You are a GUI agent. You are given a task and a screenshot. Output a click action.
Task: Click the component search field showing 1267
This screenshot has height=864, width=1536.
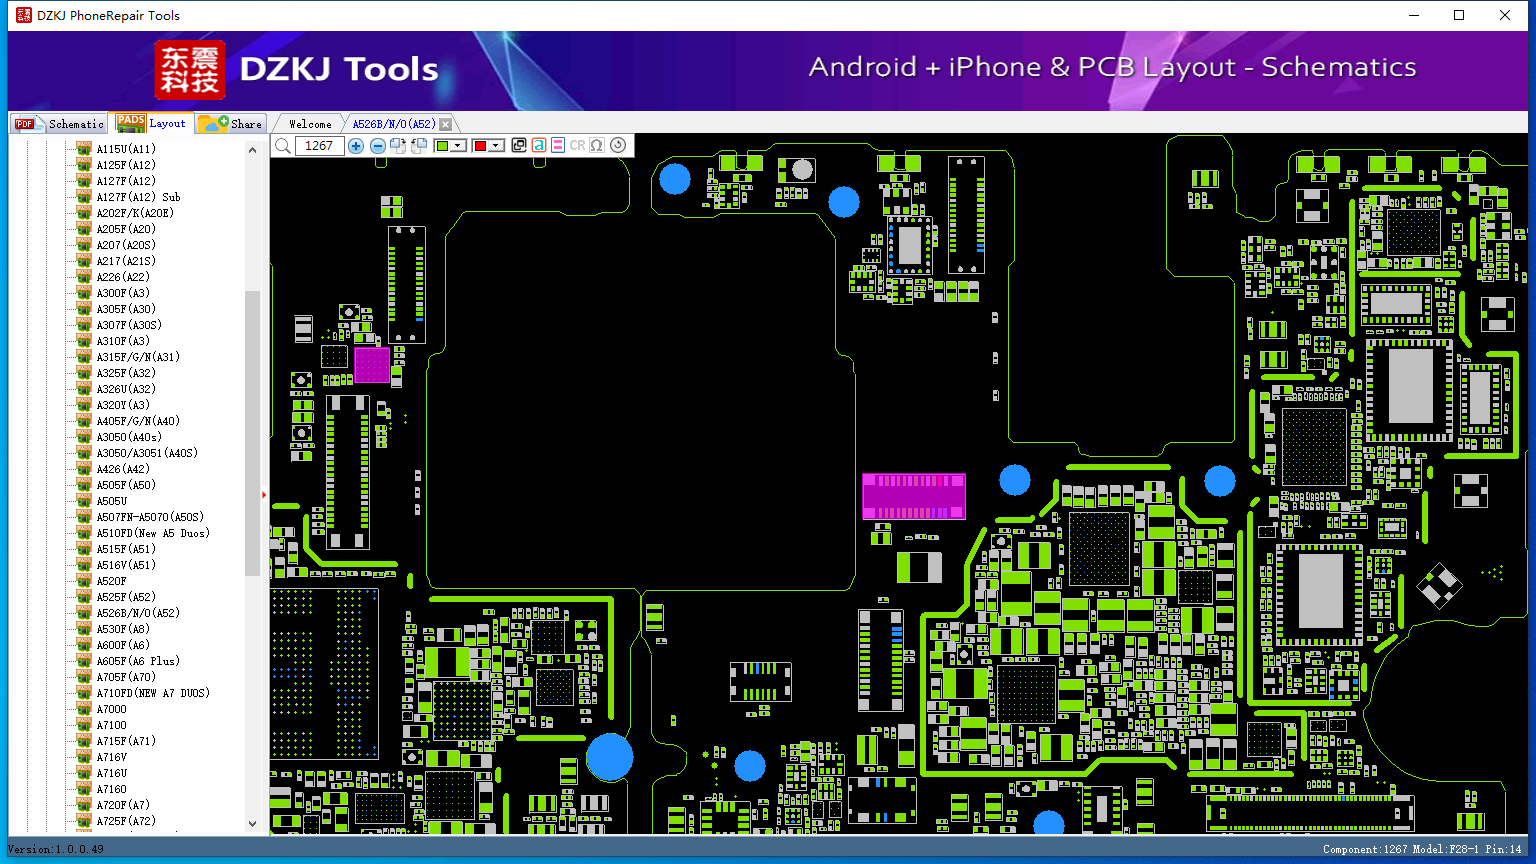(320, 146)
